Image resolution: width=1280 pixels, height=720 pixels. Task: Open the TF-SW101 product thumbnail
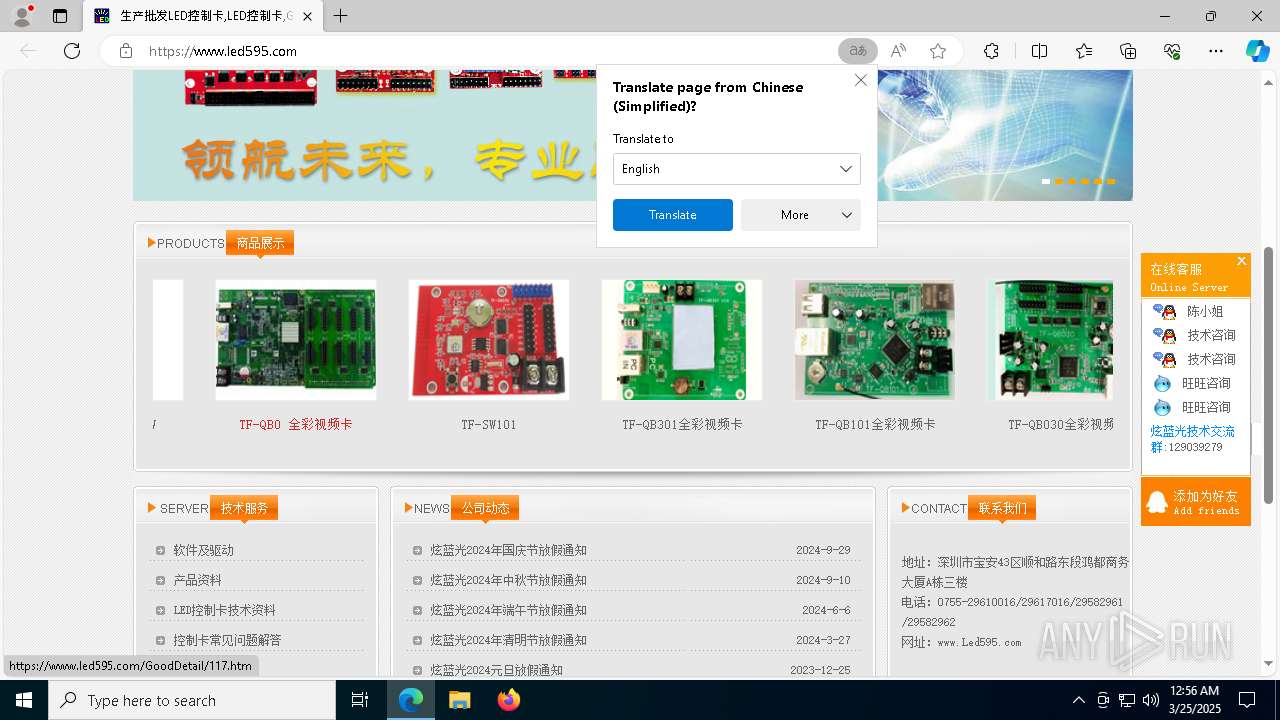pos(489,340)
